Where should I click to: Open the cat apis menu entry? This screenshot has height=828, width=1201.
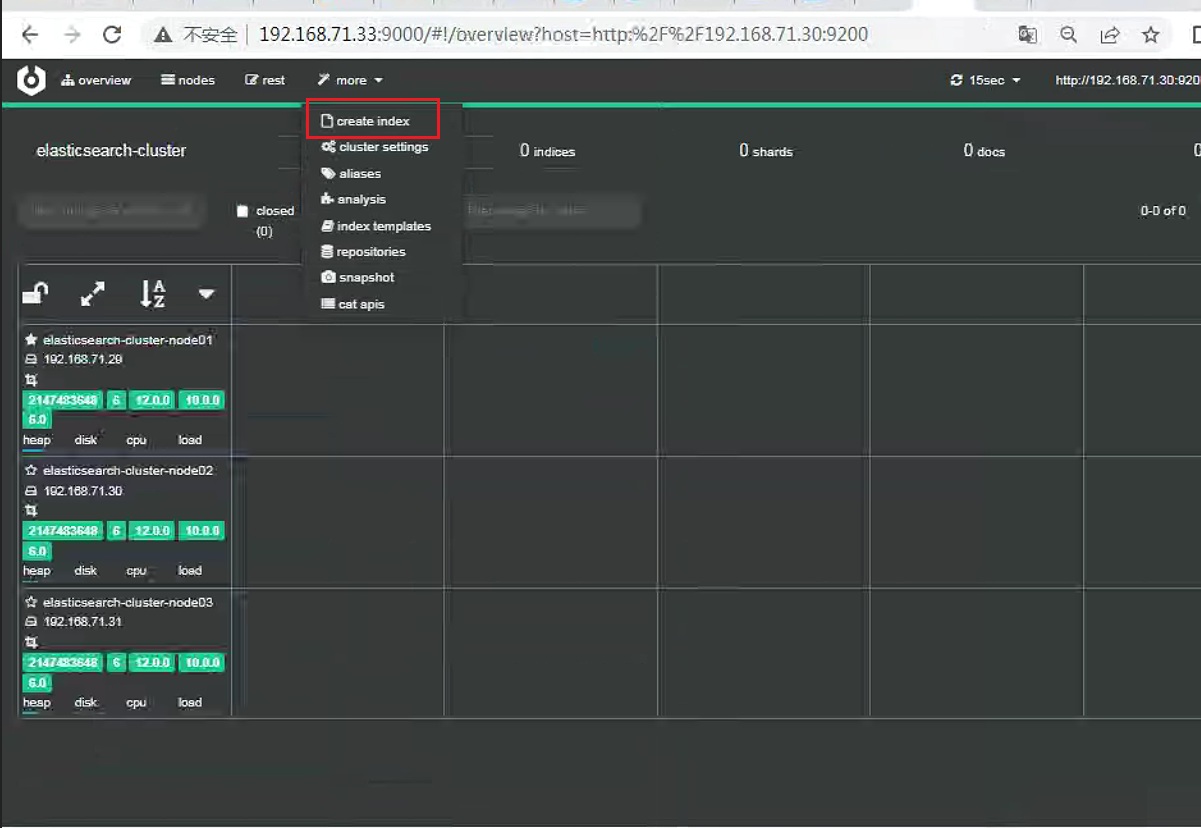click(353, 304)
